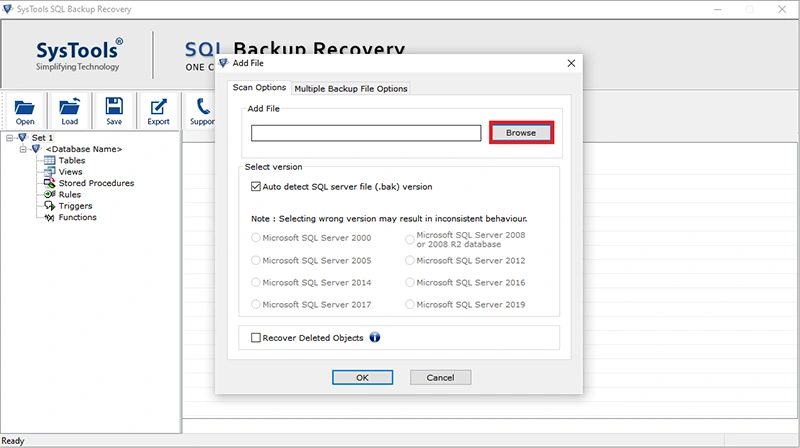Click the Stored Procedures icon
Viewport: 800px width, 448px height.
click(x=49, y=183)
